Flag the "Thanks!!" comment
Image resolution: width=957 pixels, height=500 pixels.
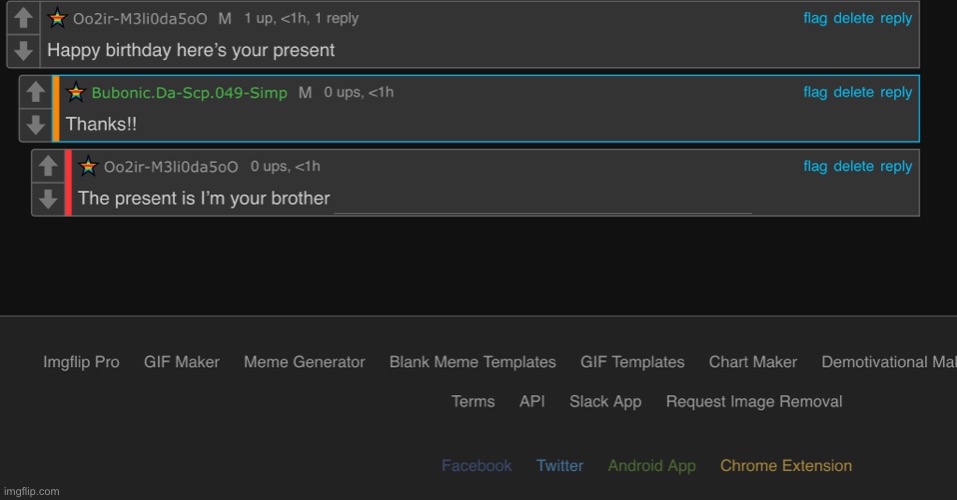click(x=815, y=92)
